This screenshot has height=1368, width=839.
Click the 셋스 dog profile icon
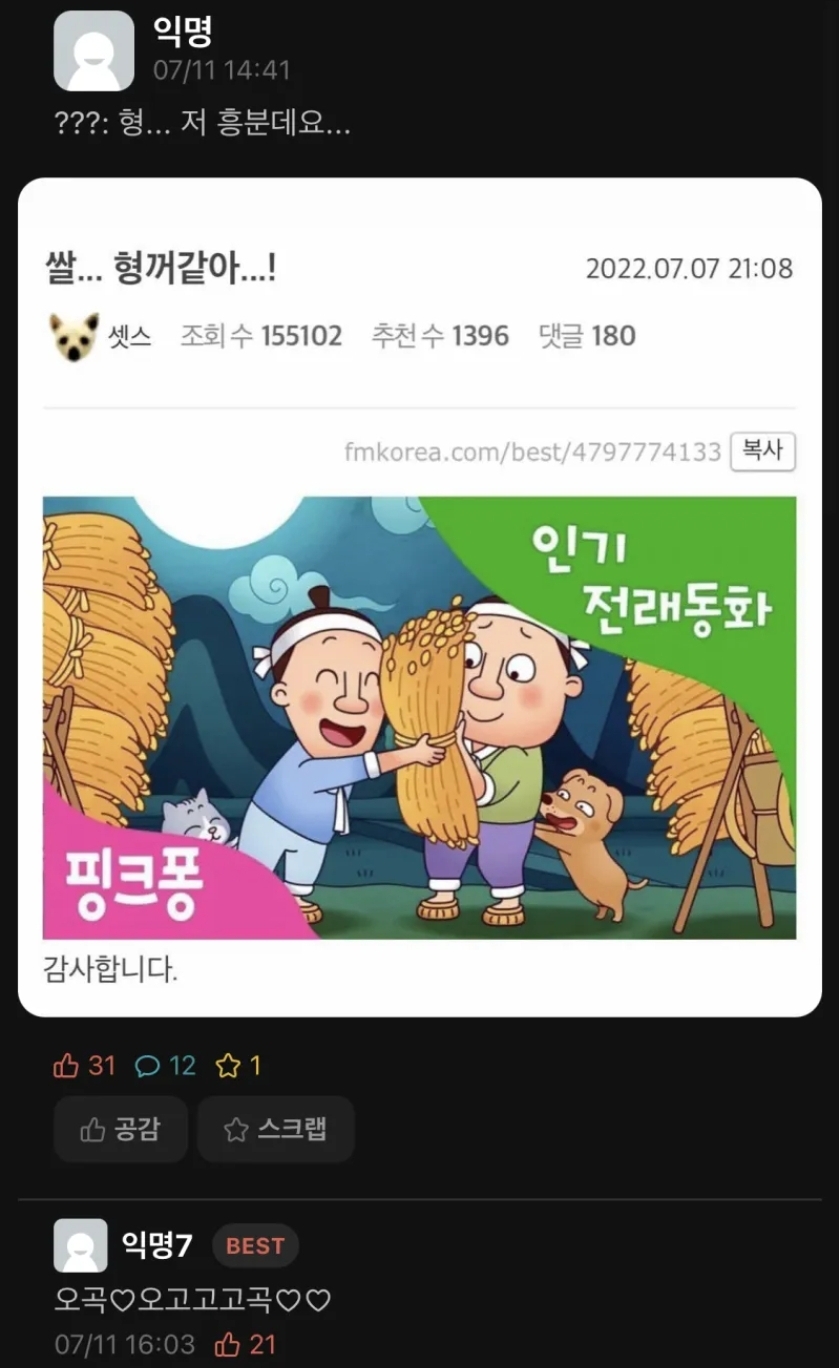point(74,336)
